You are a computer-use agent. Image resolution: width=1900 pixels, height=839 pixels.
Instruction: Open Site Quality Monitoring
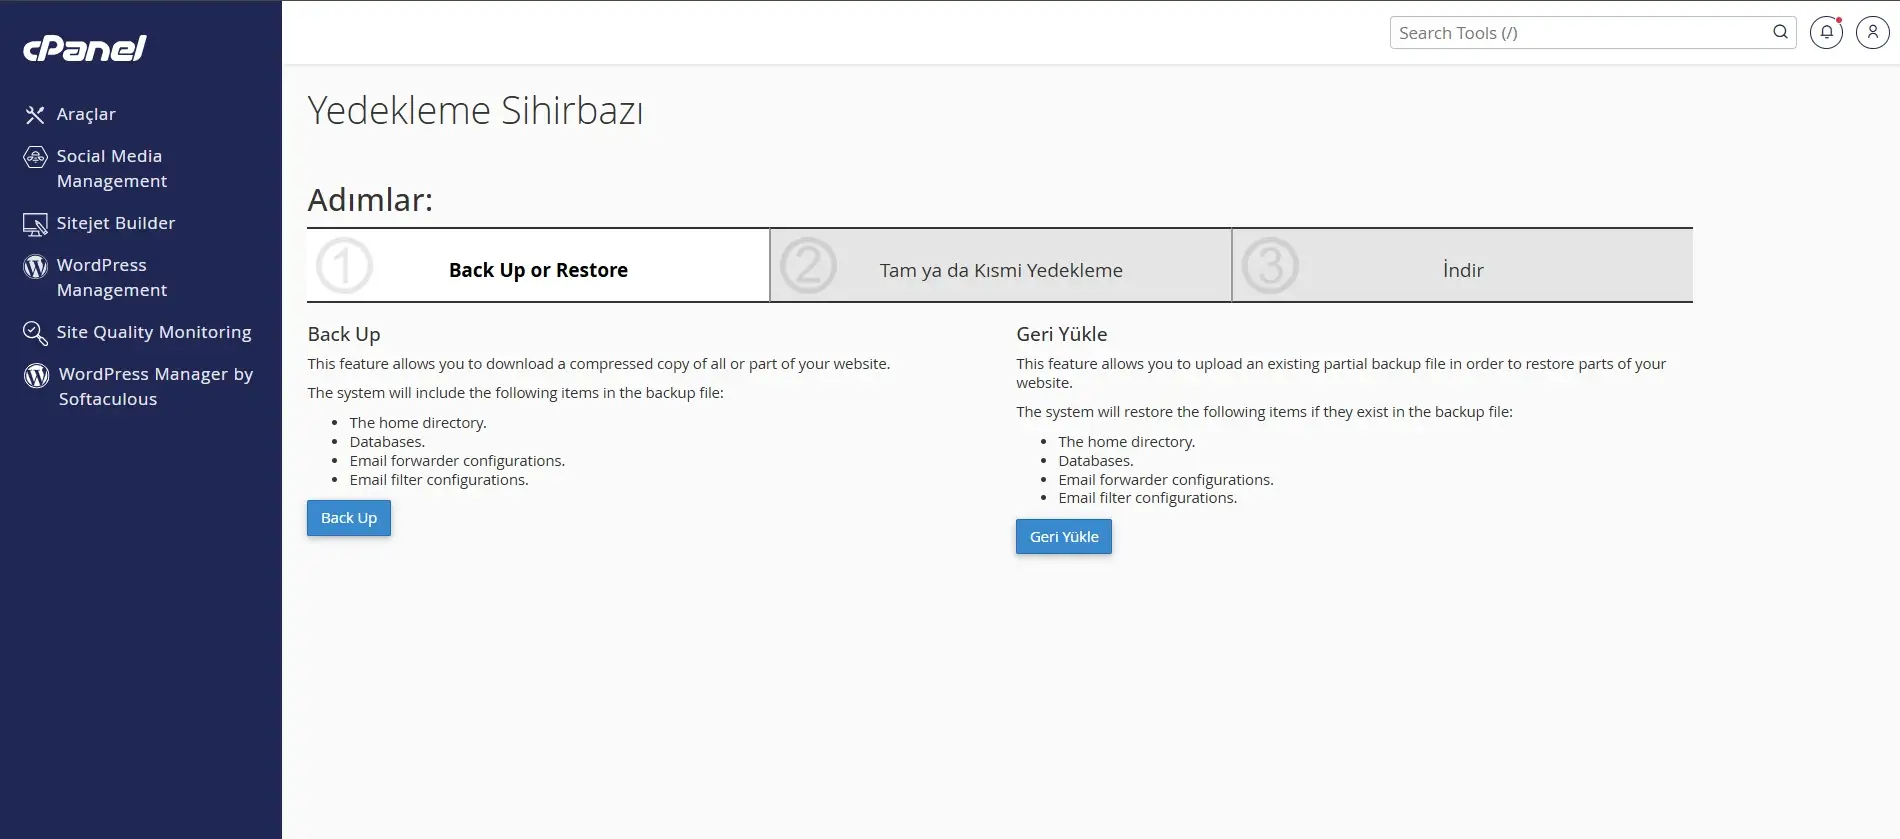point(154,332)
